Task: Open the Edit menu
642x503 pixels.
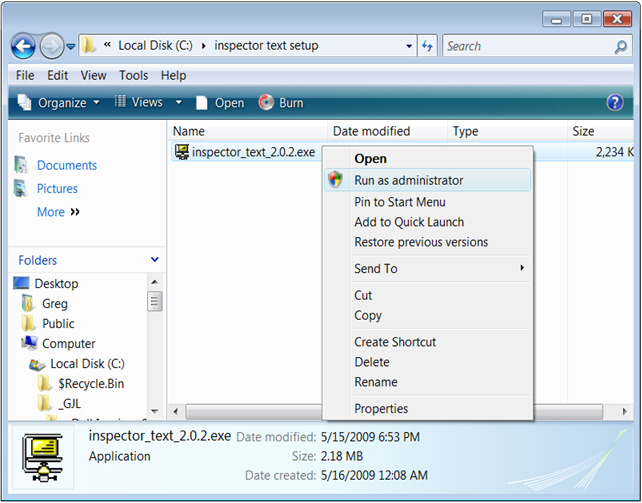Action: click(57, 75)
